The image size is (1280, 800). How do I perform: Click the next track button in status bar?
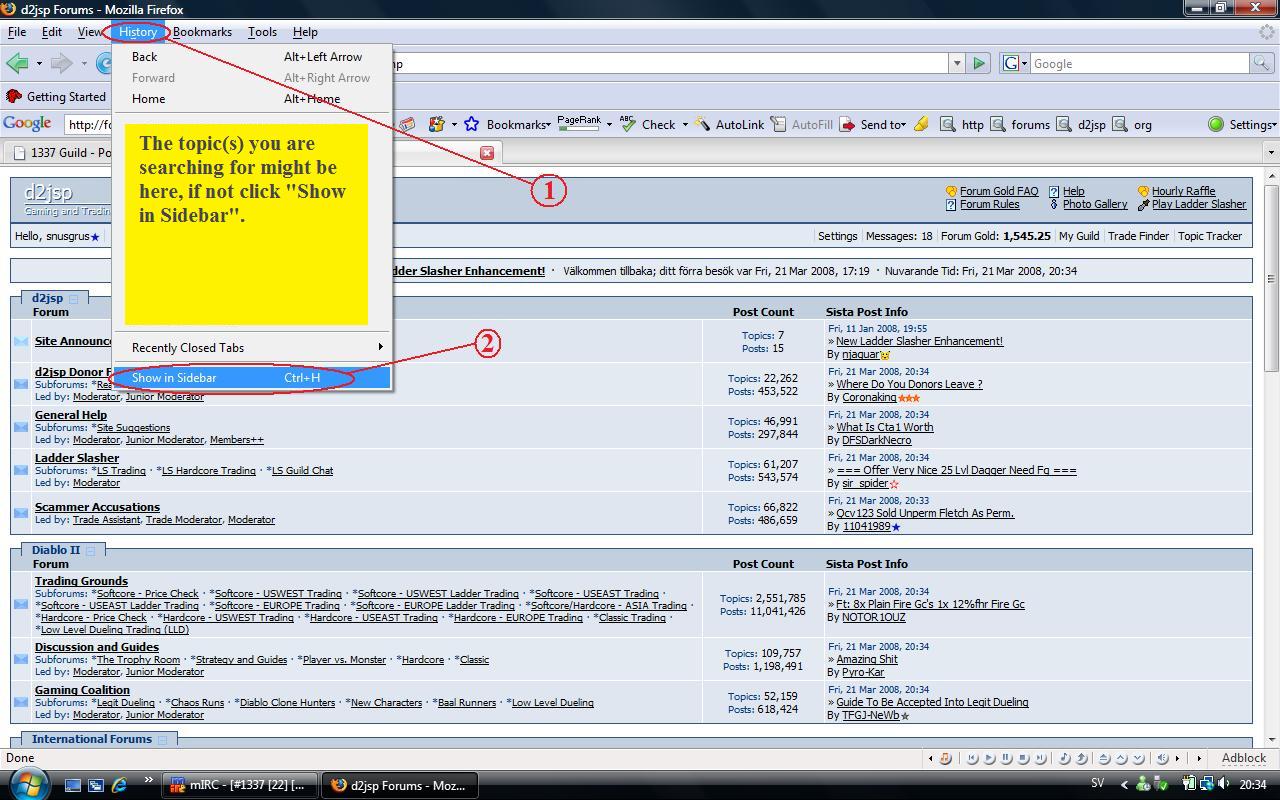(x=1040, y=758)
